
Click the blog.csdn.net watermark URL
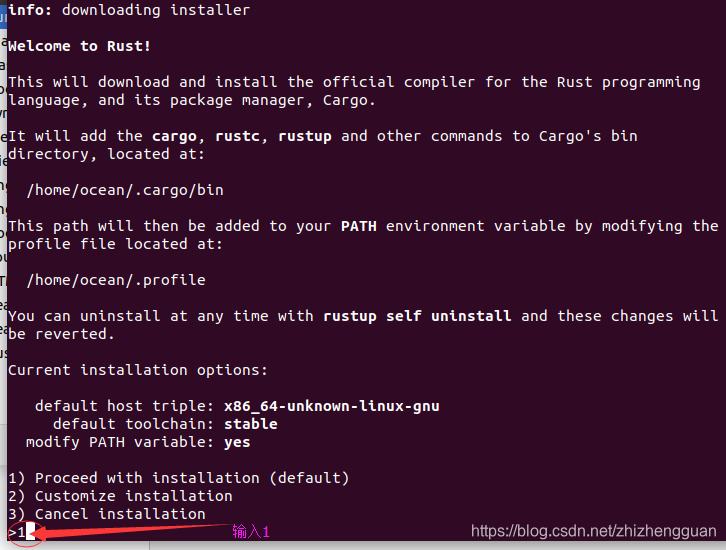coord(594,531)
